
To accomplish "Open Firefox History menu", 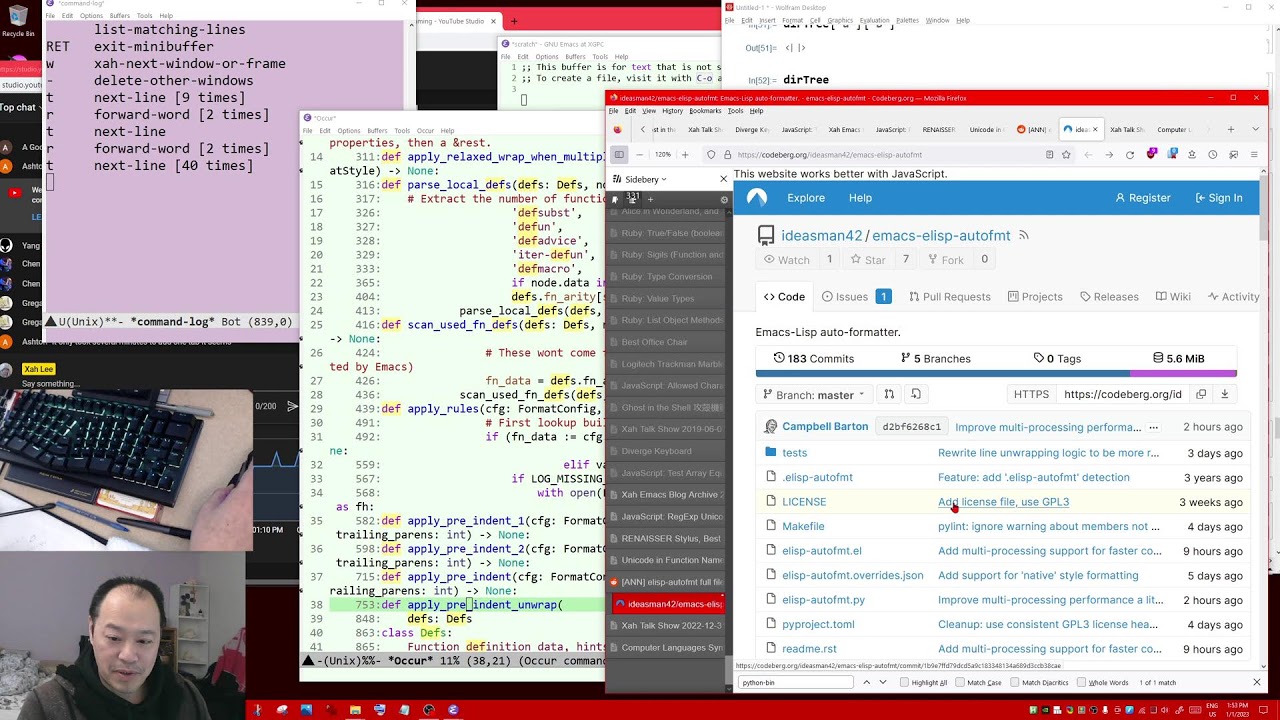I will tap(672, 111).
